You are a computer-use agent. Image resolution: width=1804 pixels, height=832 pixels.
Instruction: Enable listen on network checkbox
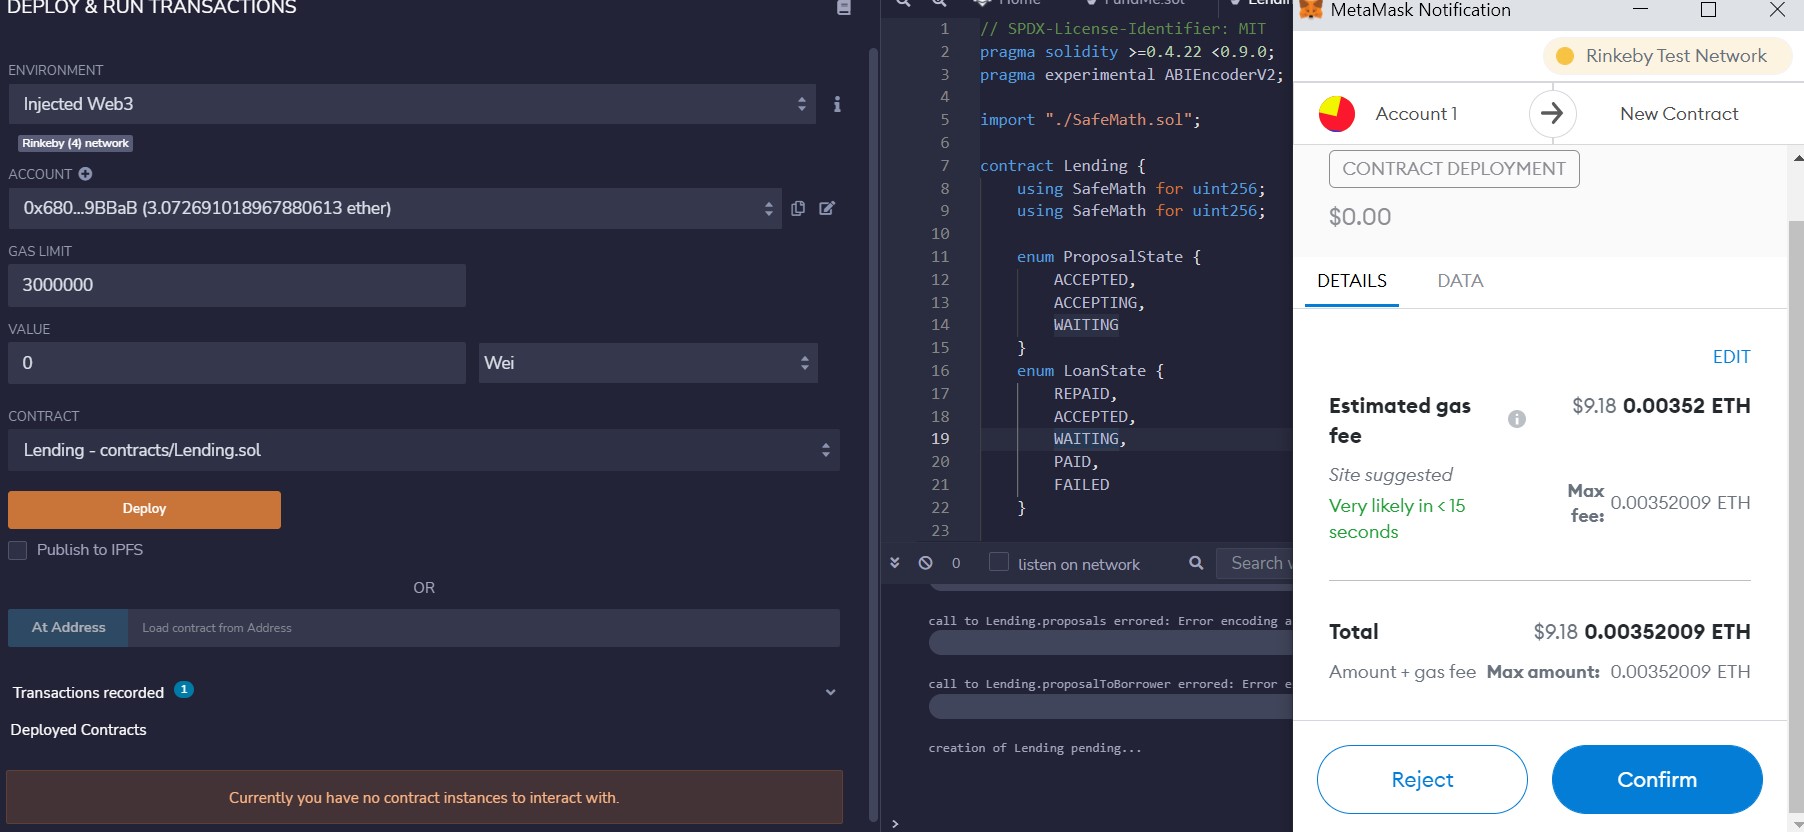coord(998,562)
